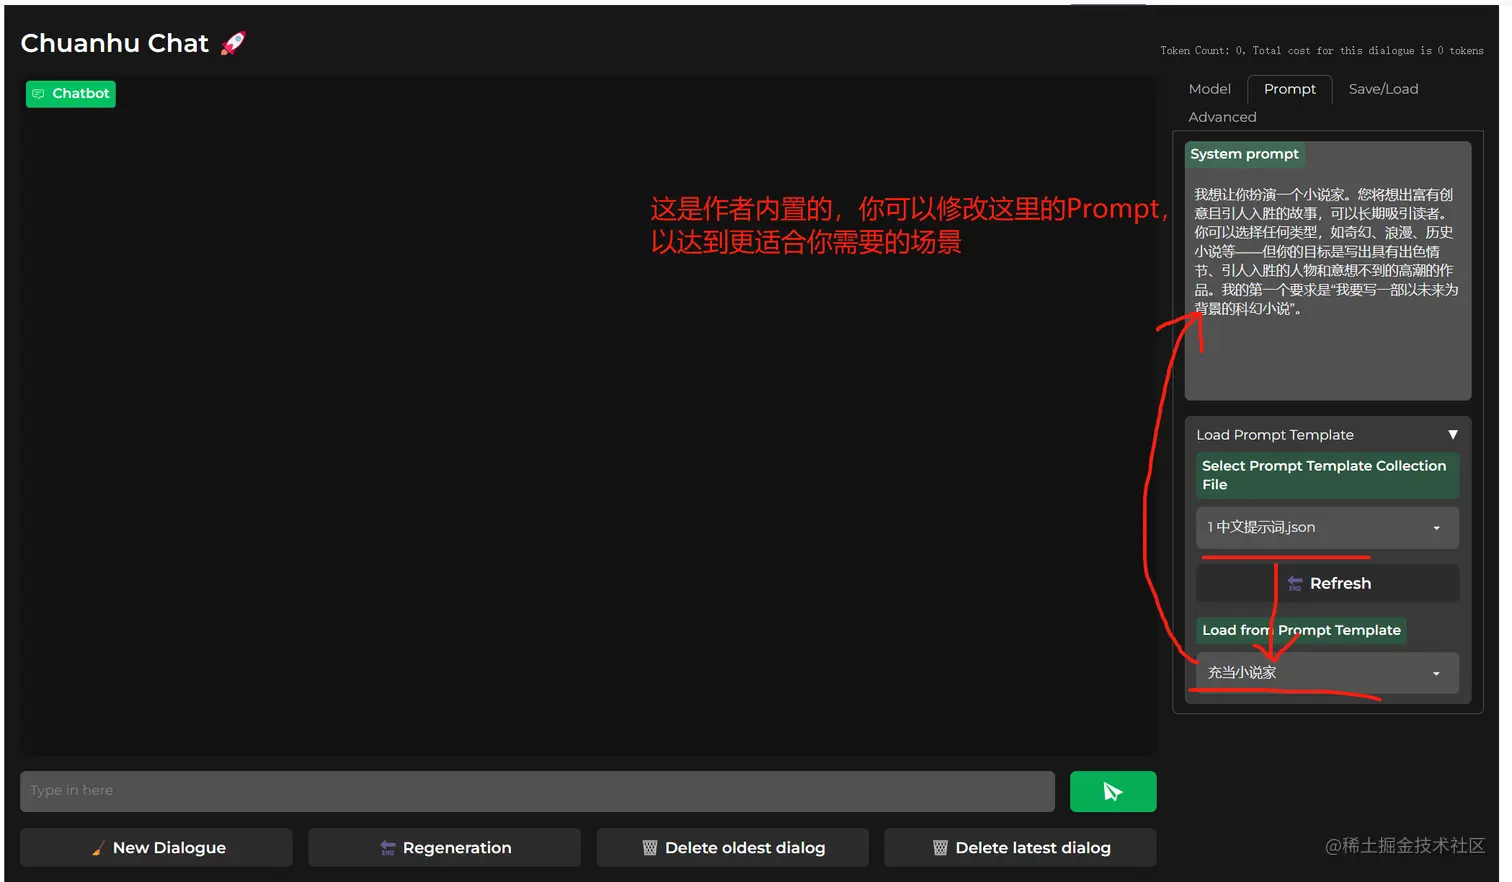Open the Advanced tab

pos(1222,117)
